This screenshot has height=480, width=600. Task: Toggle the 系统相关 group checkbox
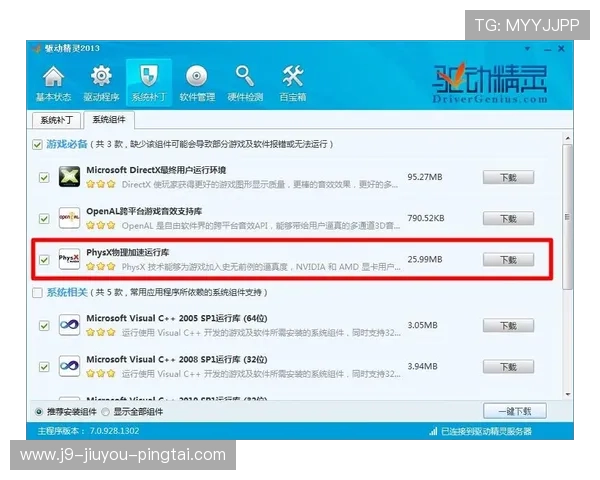(x=37, y=293)
